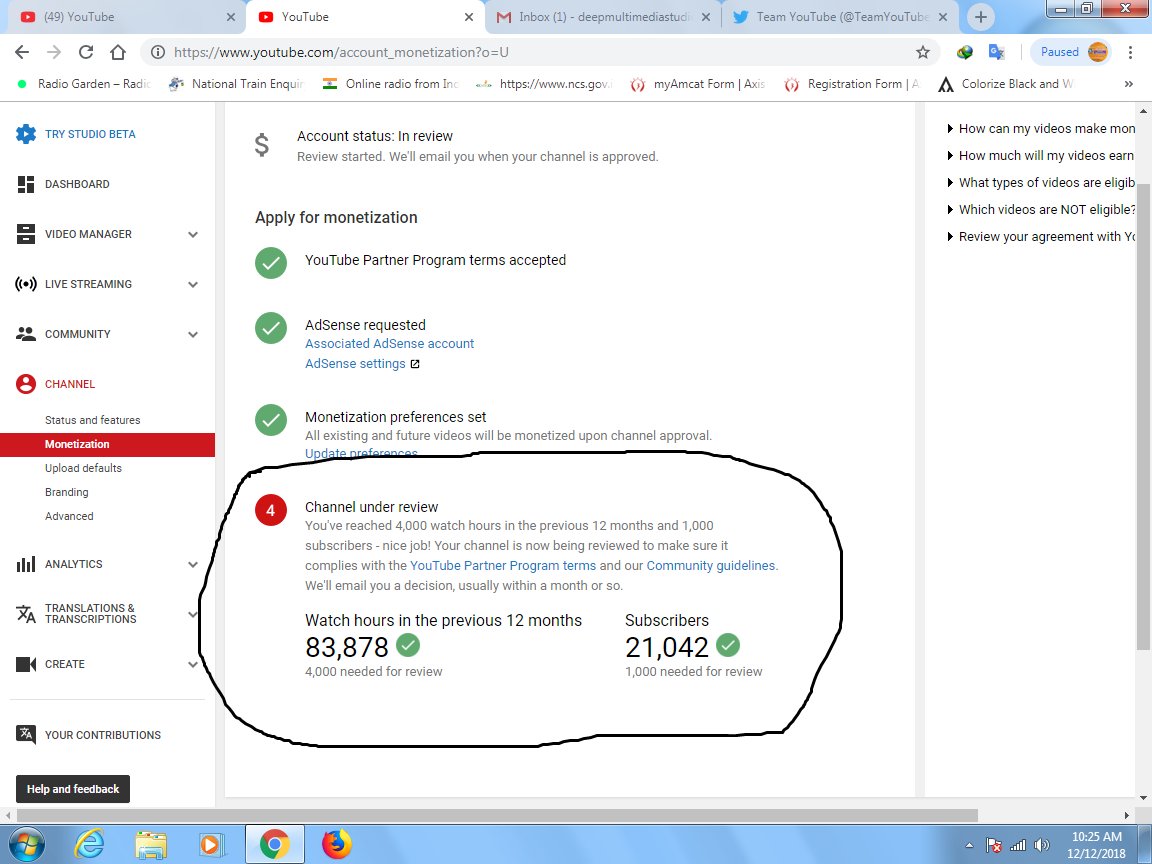Open Chrome's three-dot menu
The width and height of the screenshot is (1152, 864).
(1130, 51)
